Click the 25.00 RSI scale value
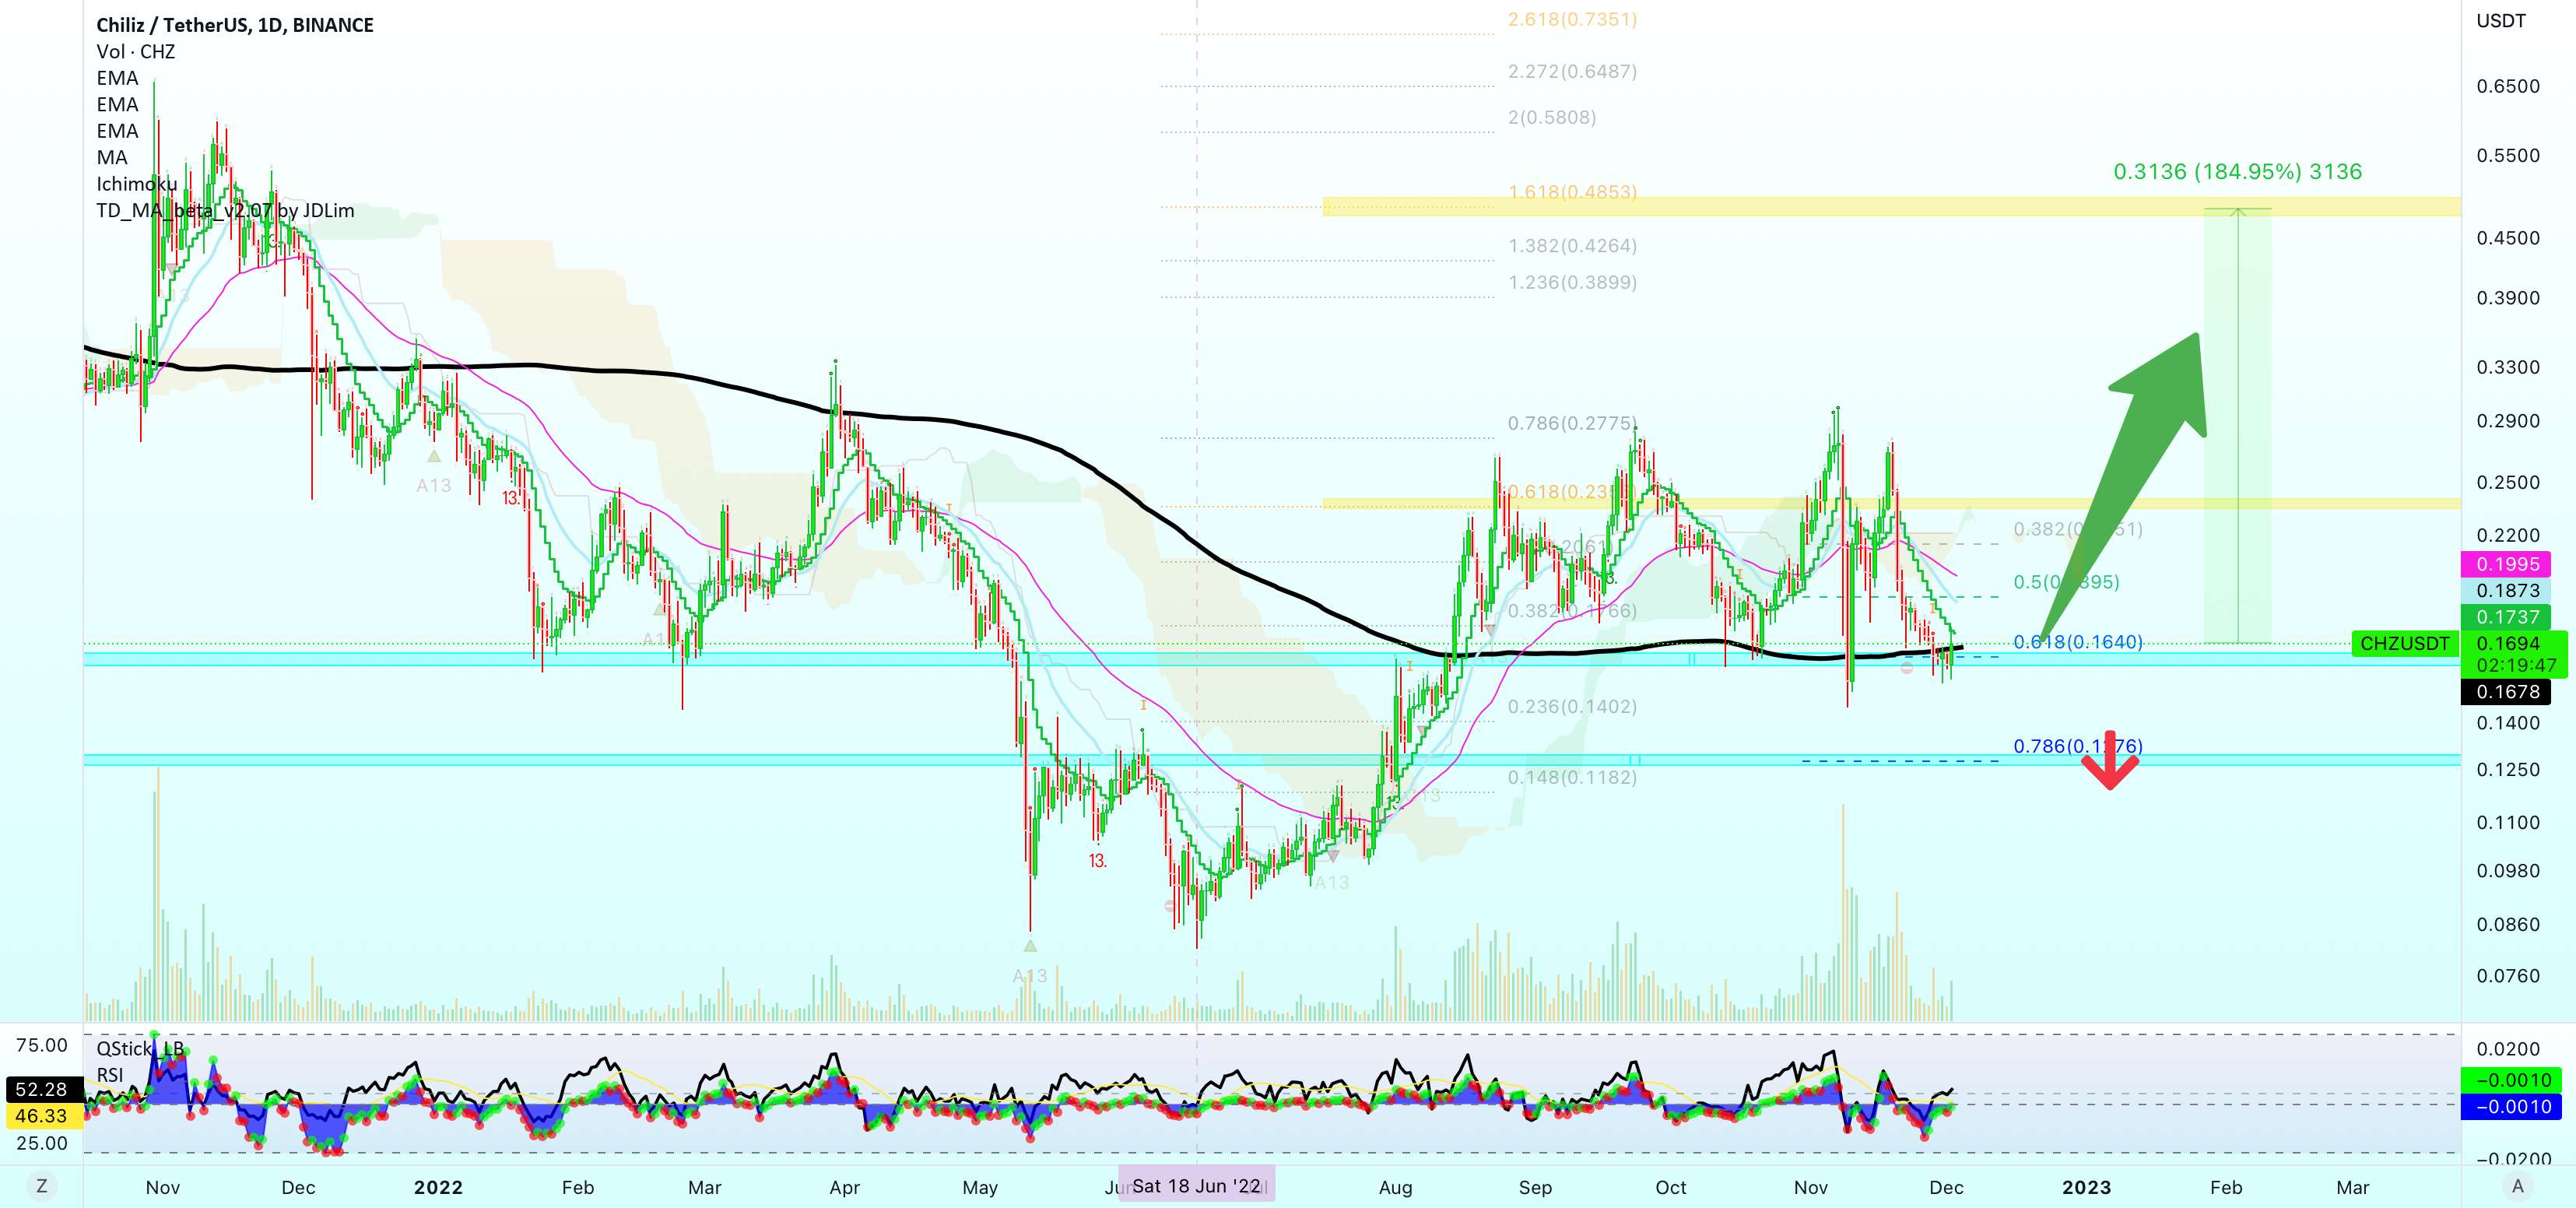 42,1143
